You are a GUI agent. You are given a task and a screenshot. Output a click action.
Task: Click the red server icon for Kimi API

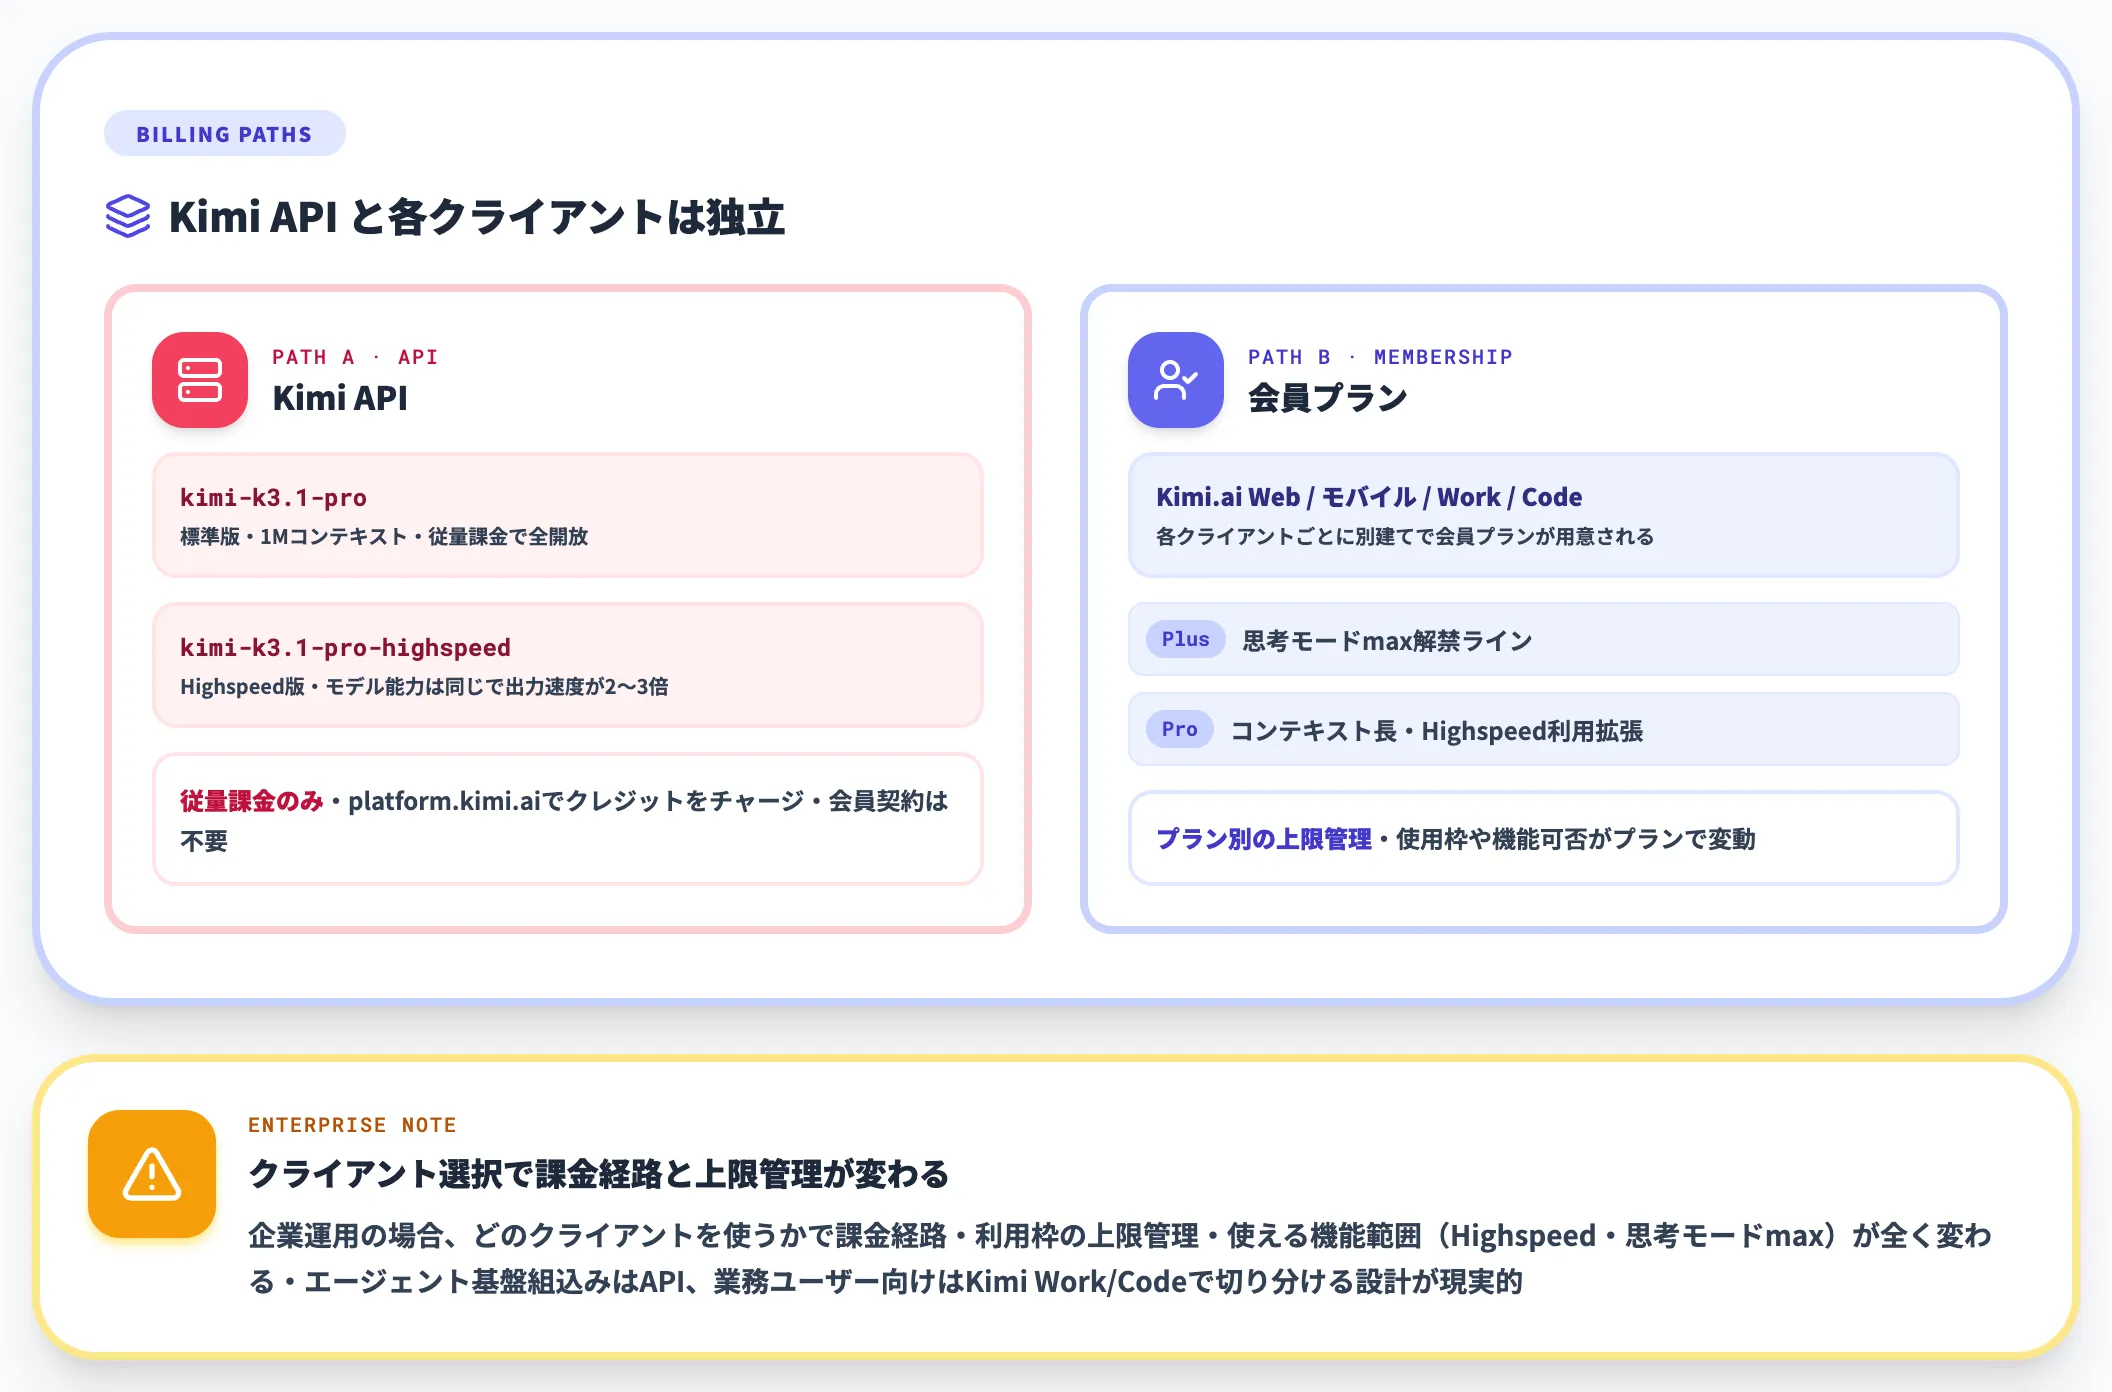coord(200,380)
